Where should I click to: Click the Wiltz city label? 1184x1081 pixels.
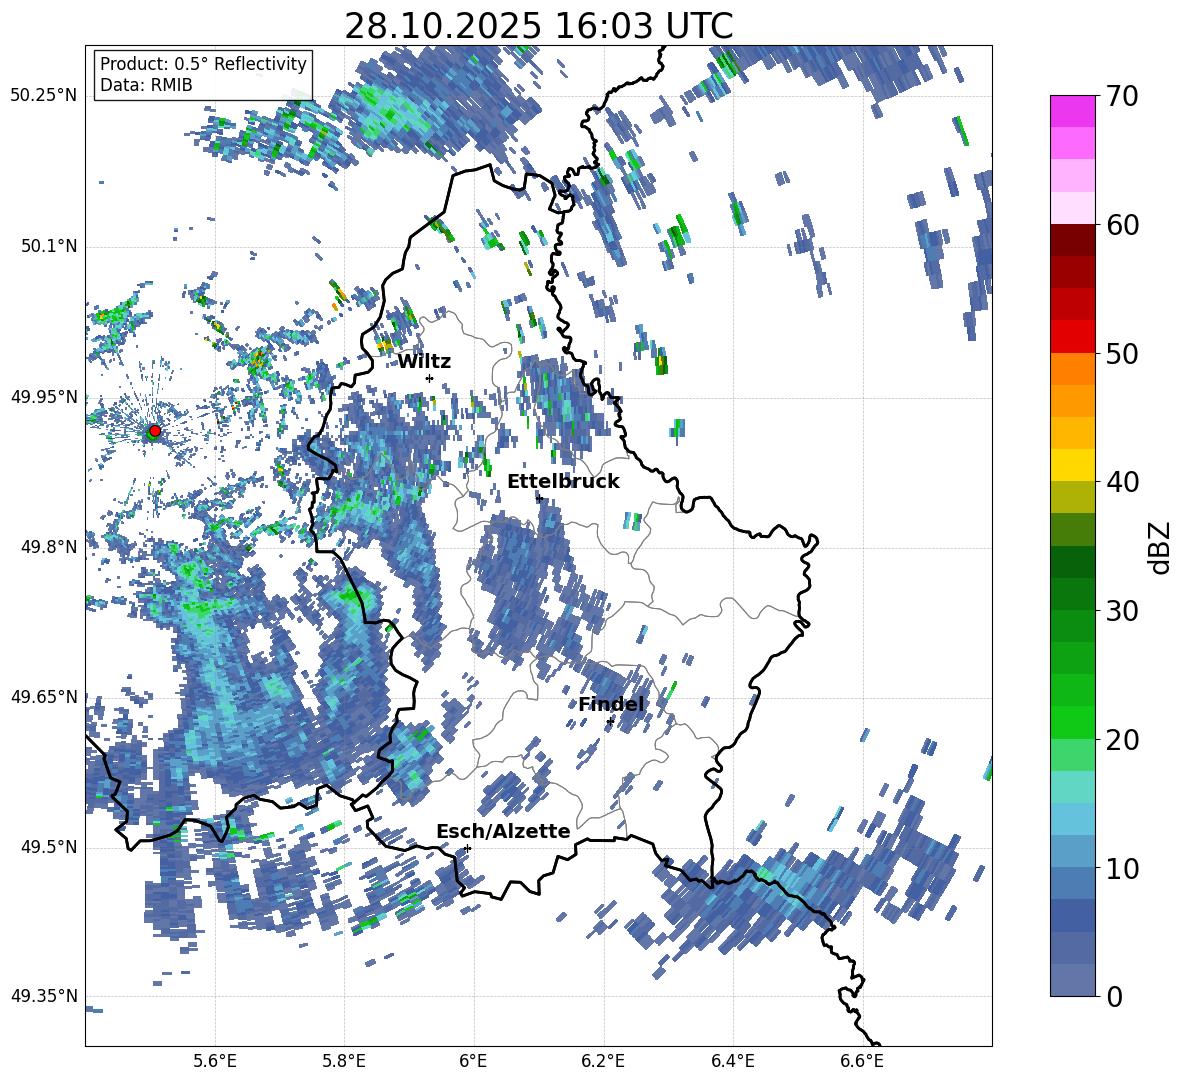[x=424, y=362]
